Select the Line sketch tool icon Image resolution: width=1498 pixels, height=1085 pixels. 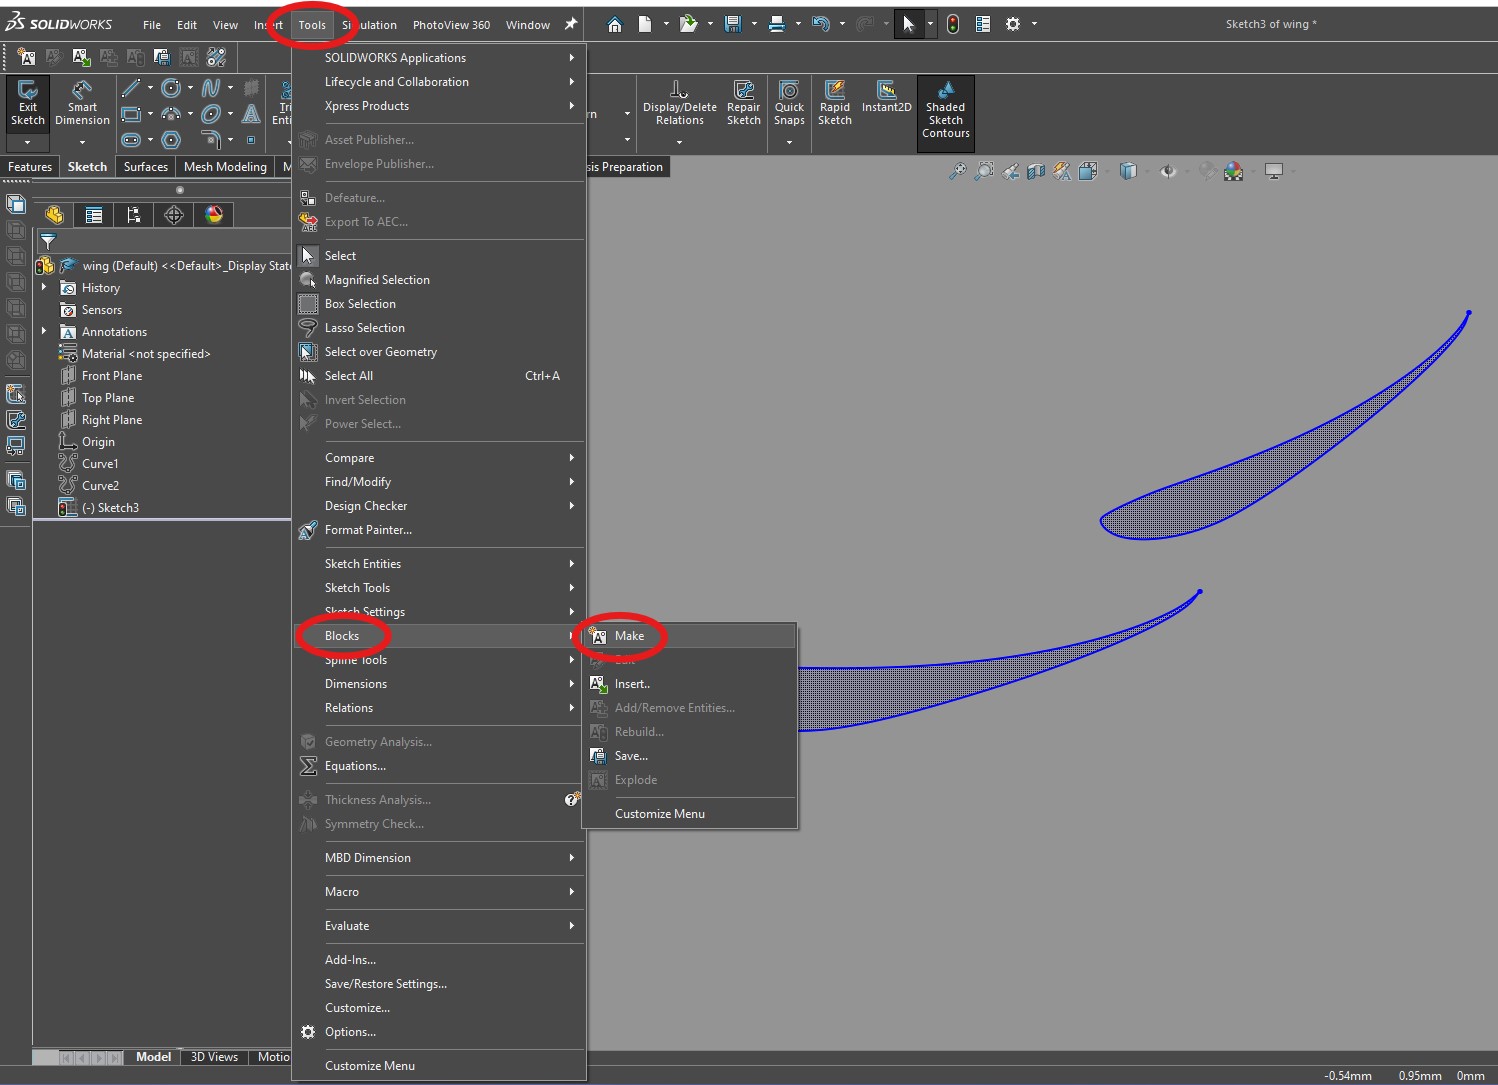tap(131, 88)
